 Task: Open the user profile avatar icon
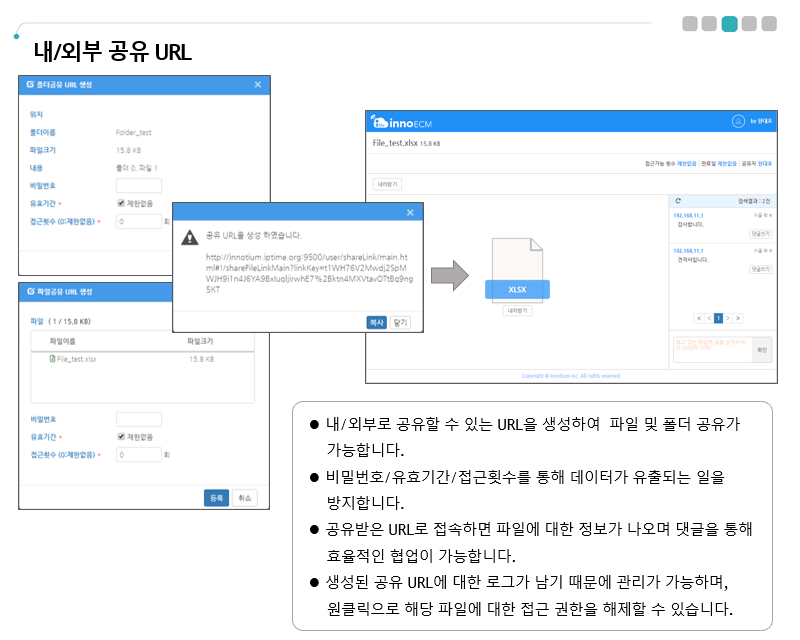click(x=738, y=121)
